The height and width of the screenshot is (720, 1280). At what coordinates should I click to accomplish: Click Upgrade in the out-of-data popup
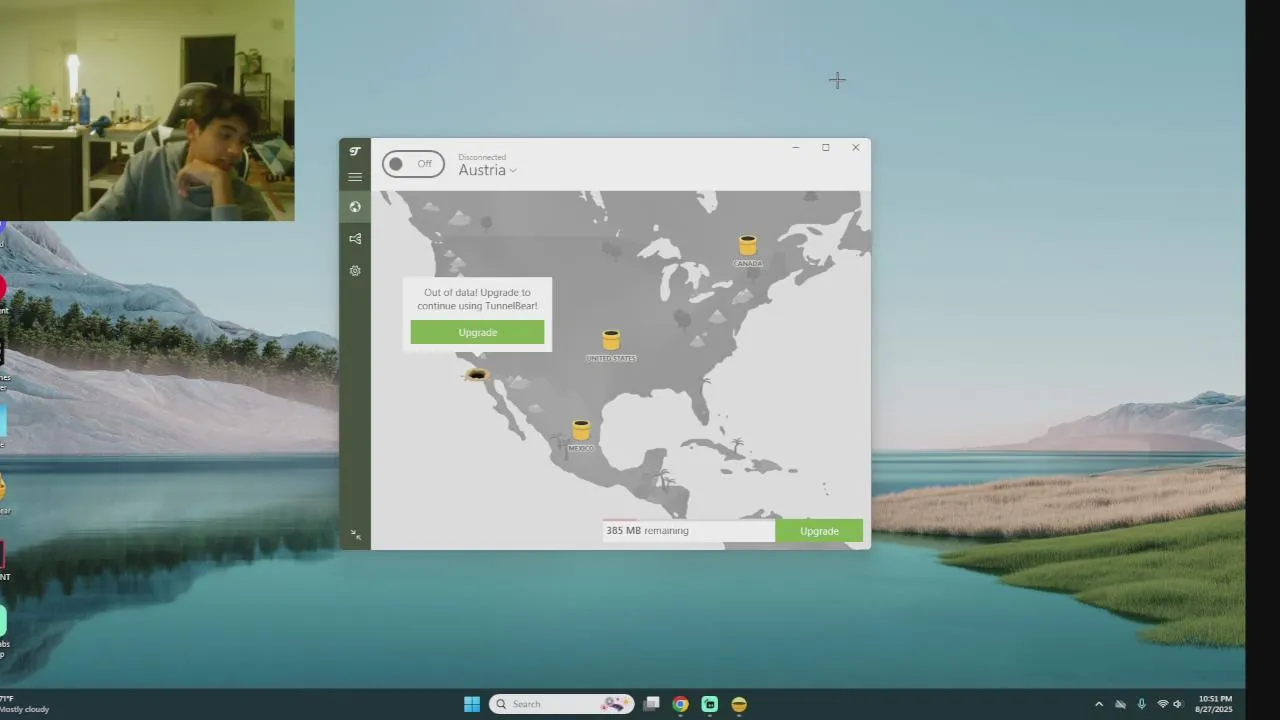477,332
